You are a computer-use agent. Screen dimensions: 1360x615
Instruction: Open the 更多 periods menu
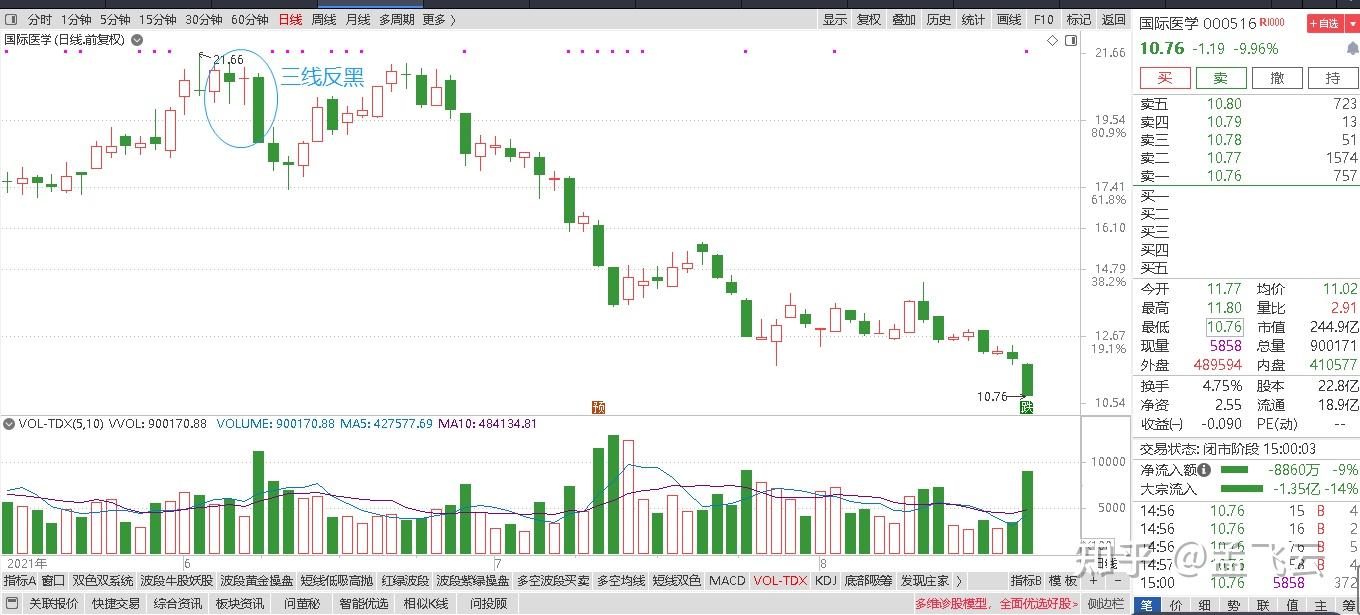point(439,19)
